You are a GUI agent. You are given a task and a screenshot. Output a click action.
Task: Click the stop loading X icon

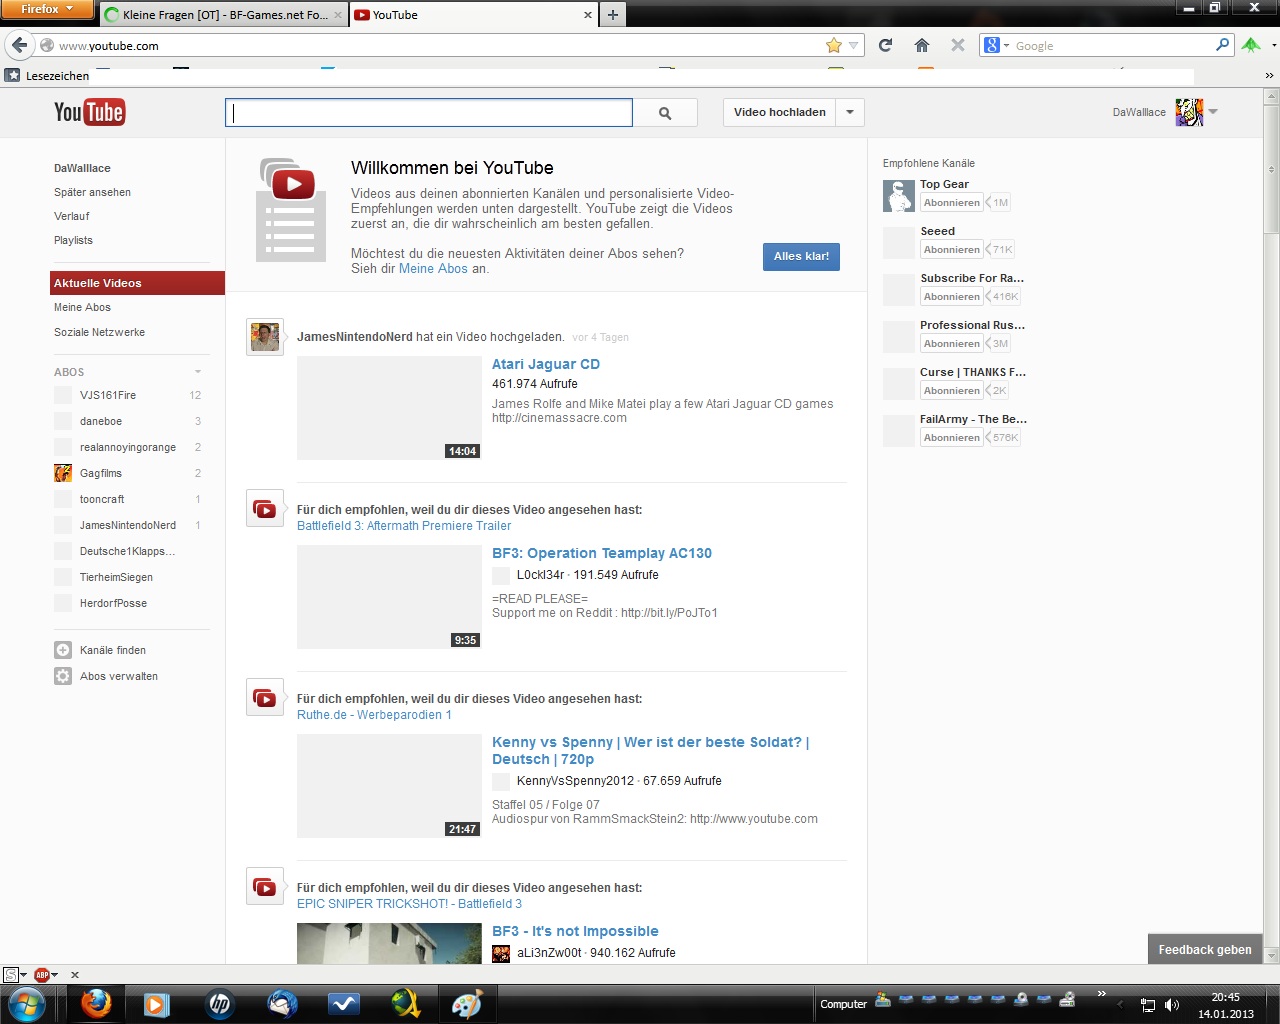[x=957, y=45]
